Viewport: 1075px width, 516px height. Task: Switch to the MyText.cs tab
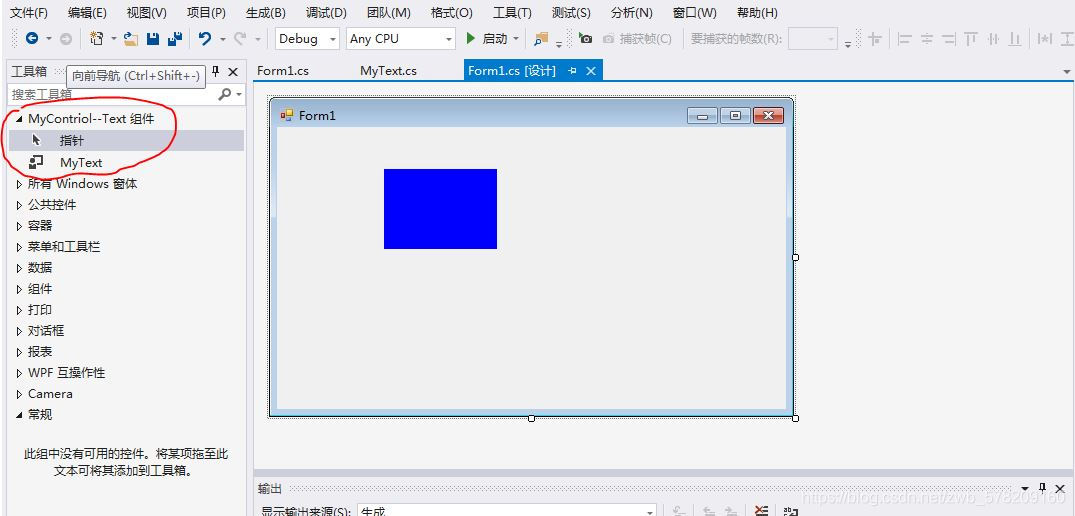point(388,71)
